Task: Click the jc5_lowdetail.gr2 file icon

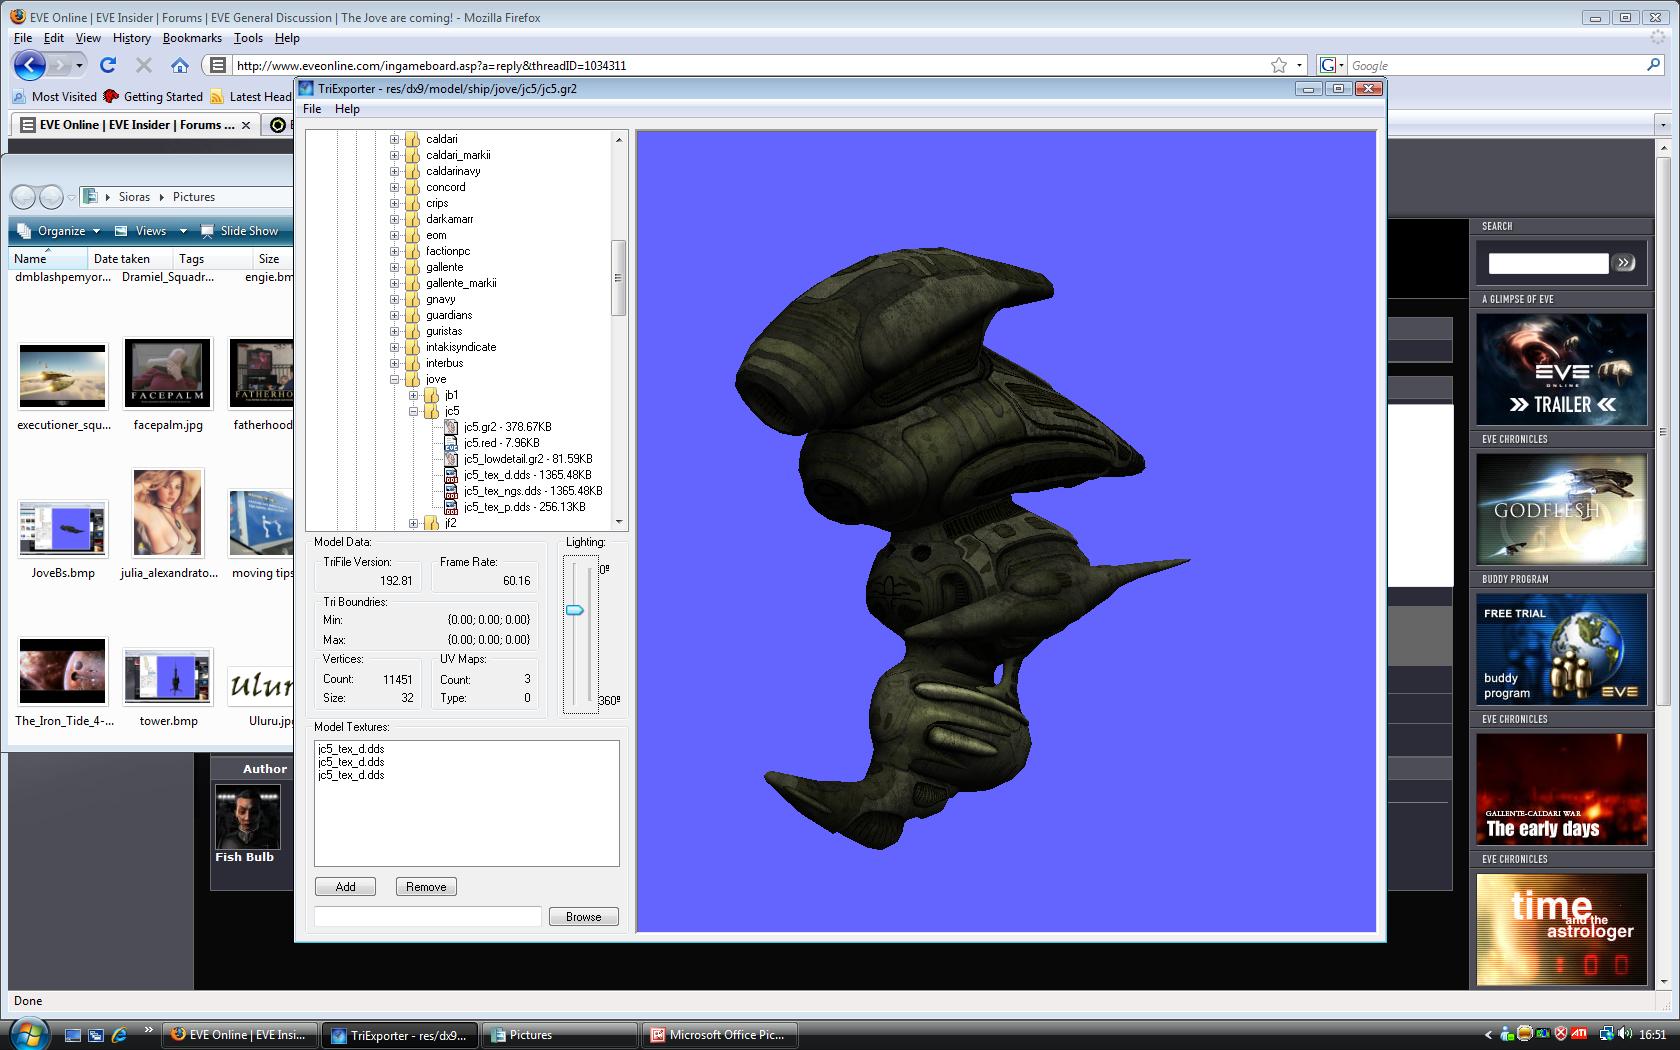Action: click(x=451, y=459)
